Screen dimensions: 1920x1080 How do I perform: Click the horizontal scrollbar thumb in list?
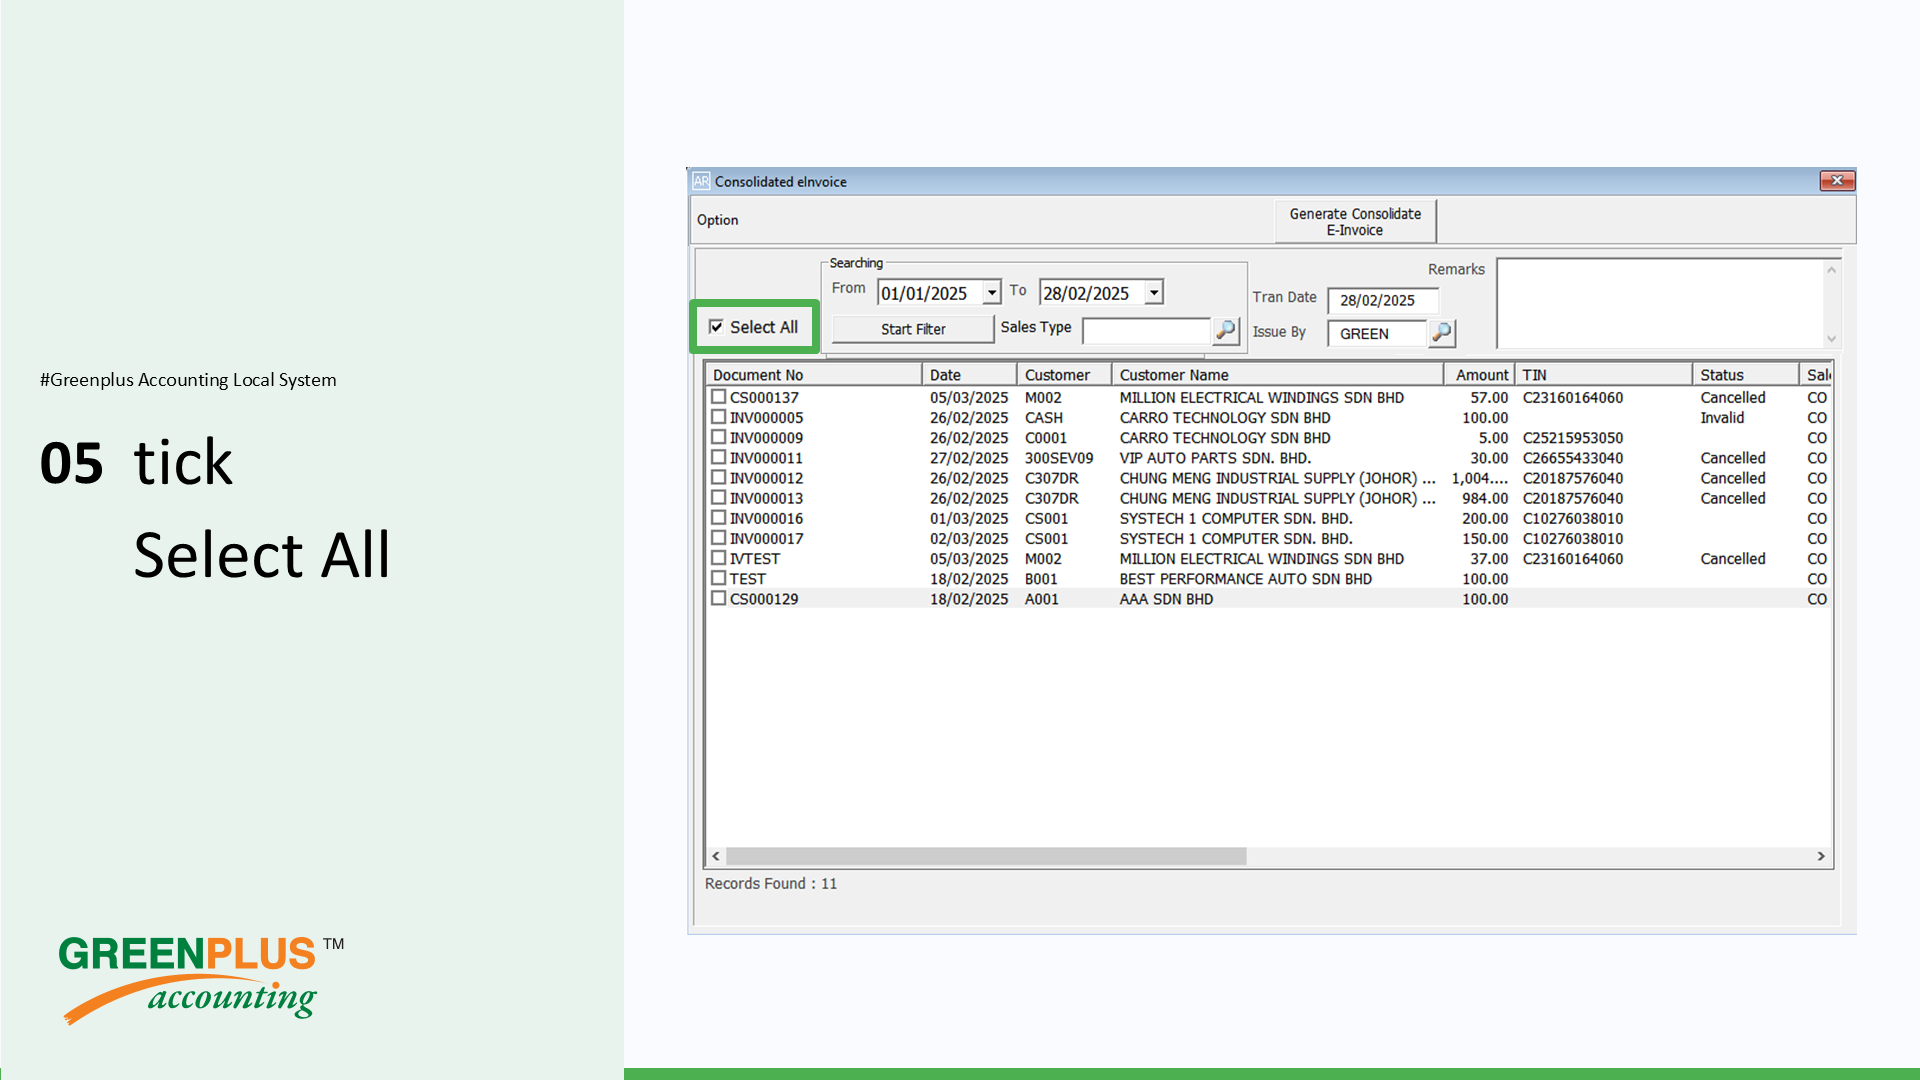pyautogui.click(x=986, y=856)
